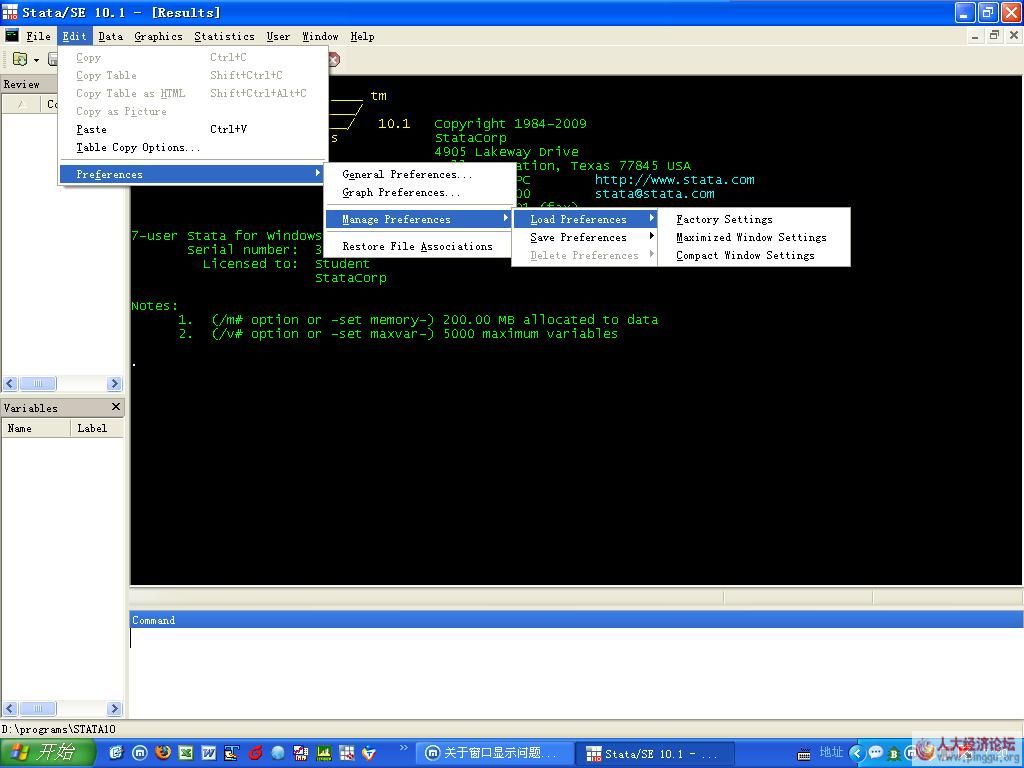This screenshot has height=768, width=1024.
Task: Click the Stata window control icon beside File
Action: pos(12,36)
